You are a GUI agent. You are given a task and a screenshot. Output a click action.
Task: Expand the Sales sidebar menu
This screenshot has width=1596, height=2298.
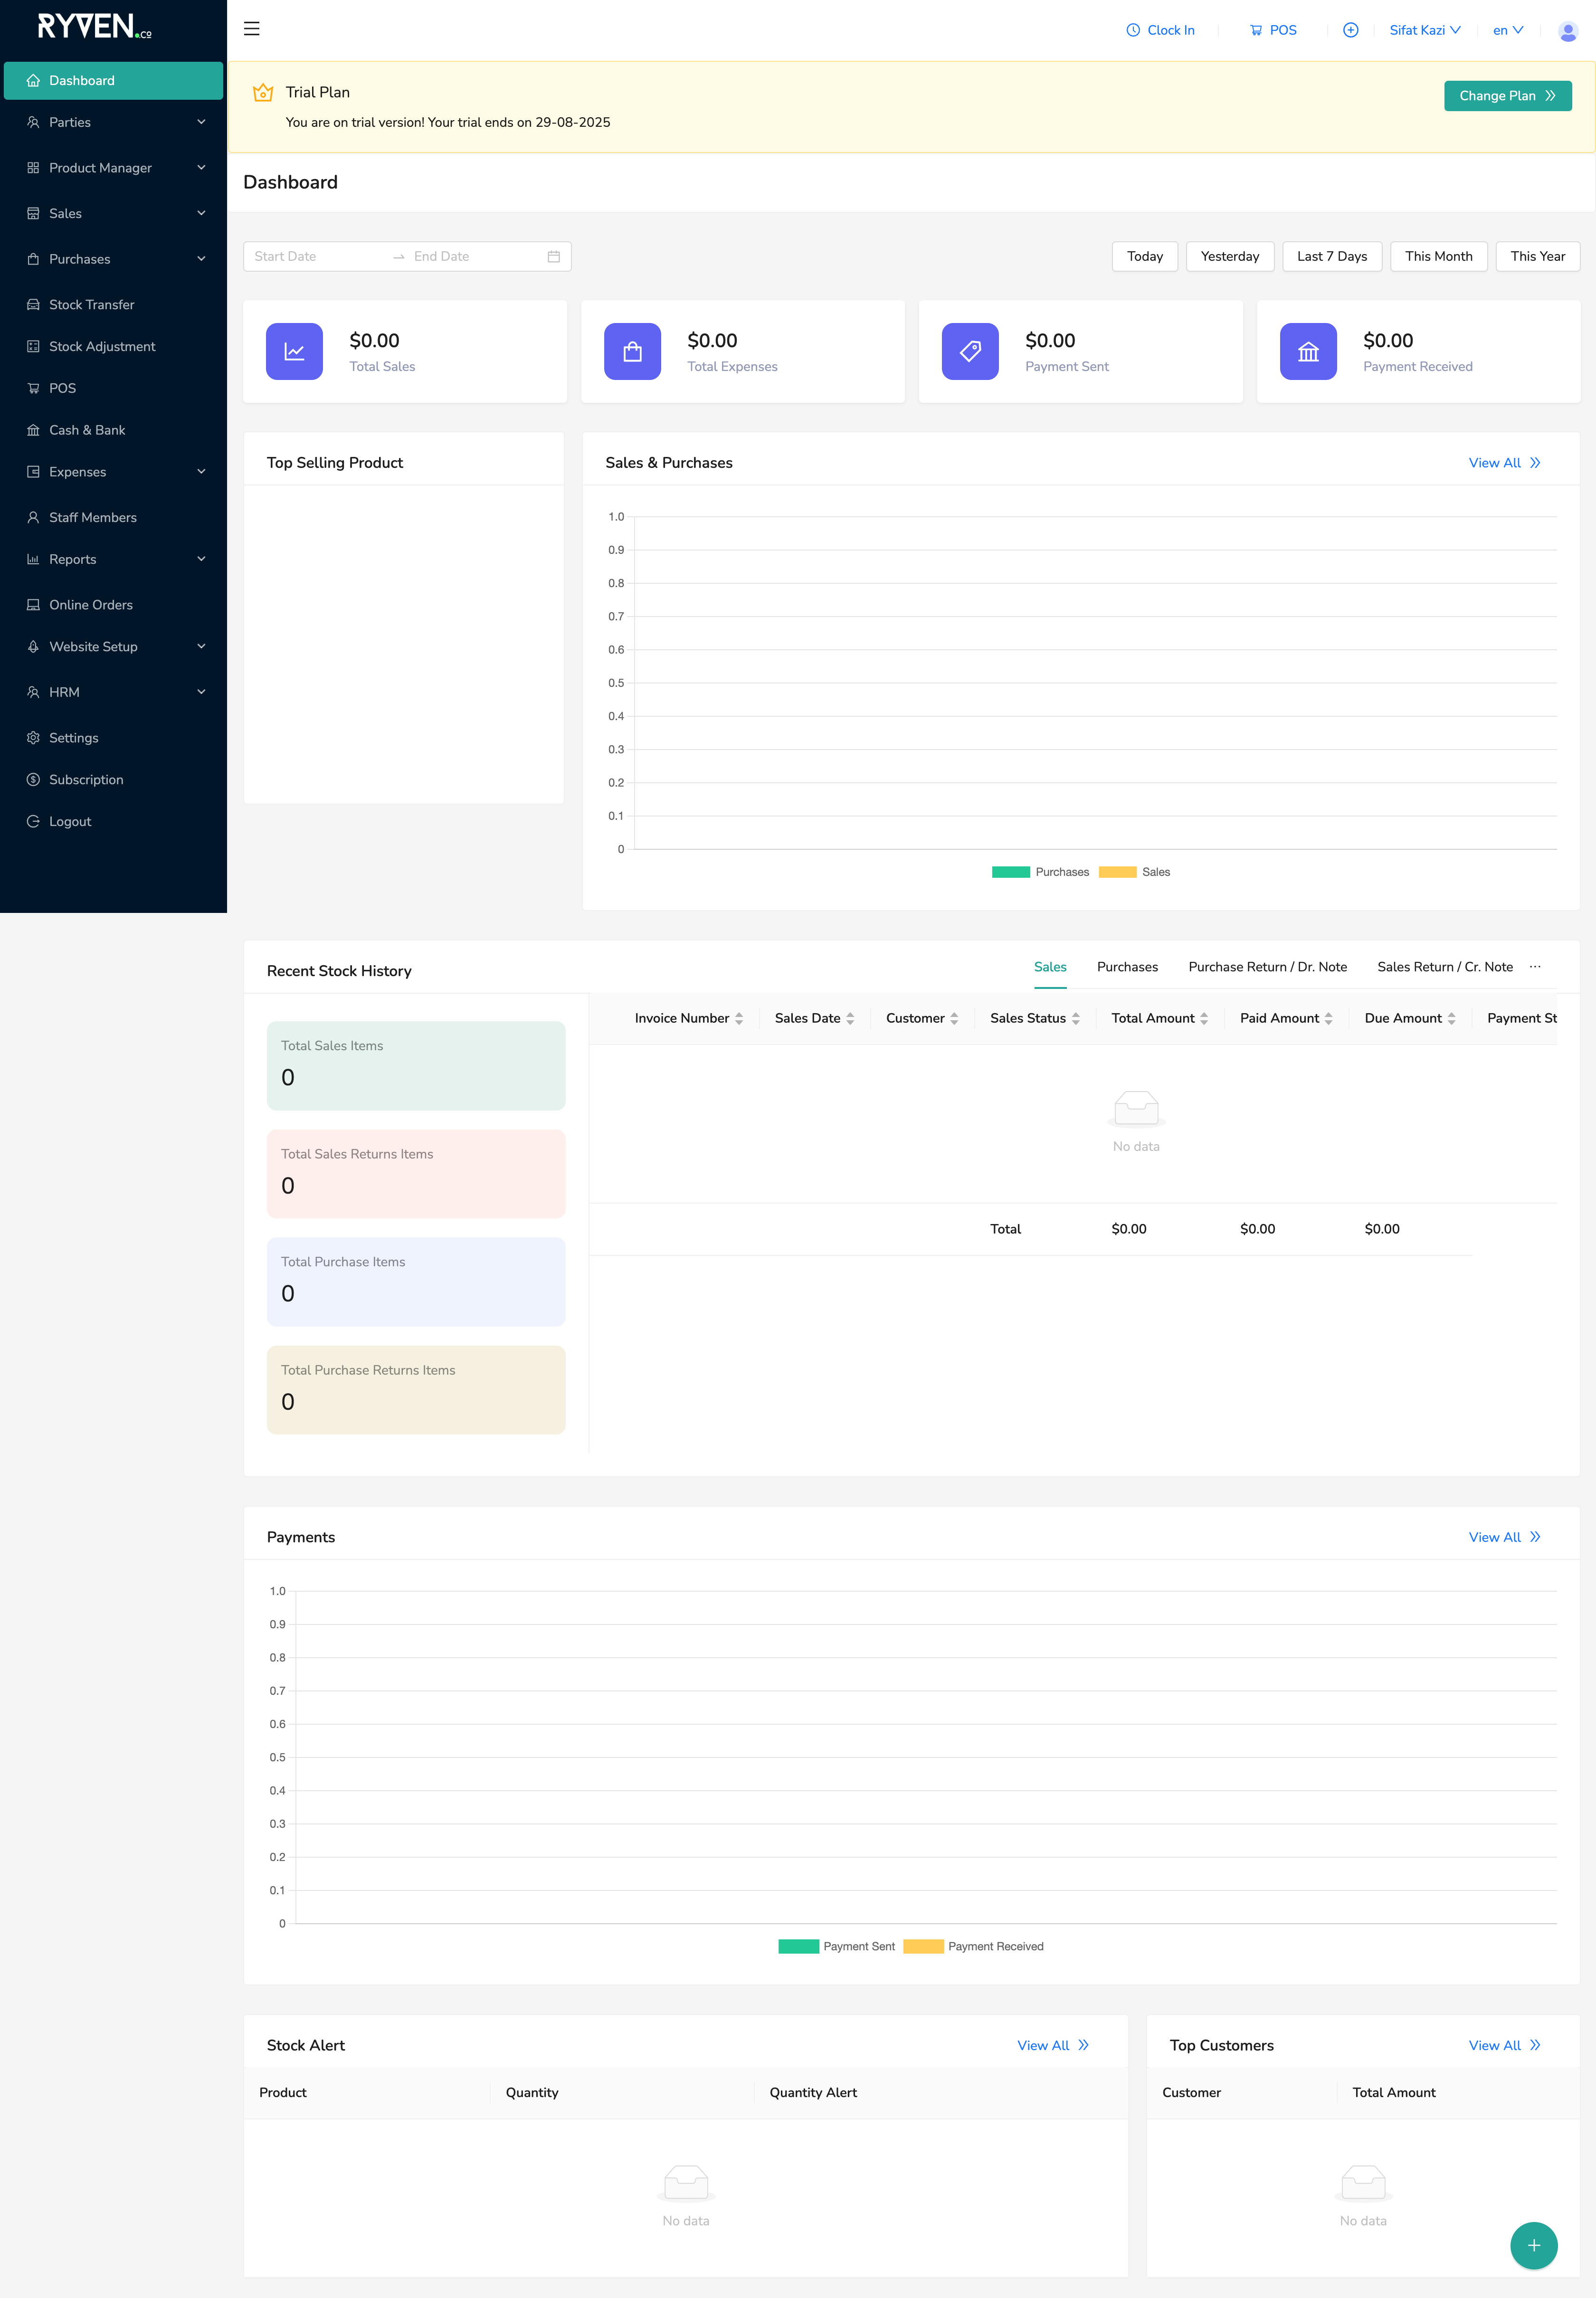coord(113,213)
